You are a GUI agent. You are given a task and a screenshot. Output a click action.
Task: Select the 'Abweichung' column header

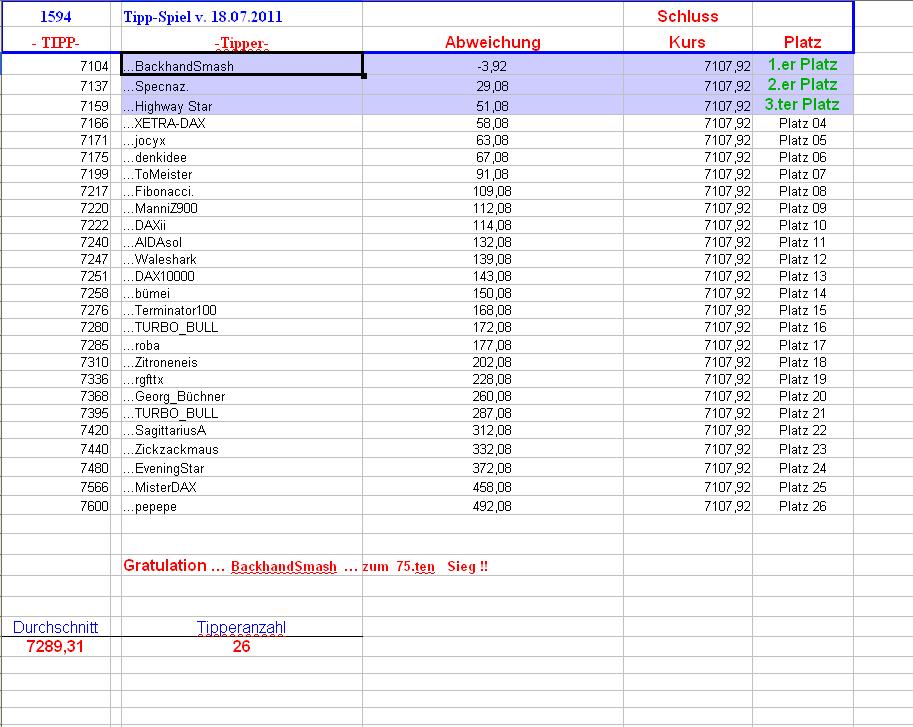point(491,42)
